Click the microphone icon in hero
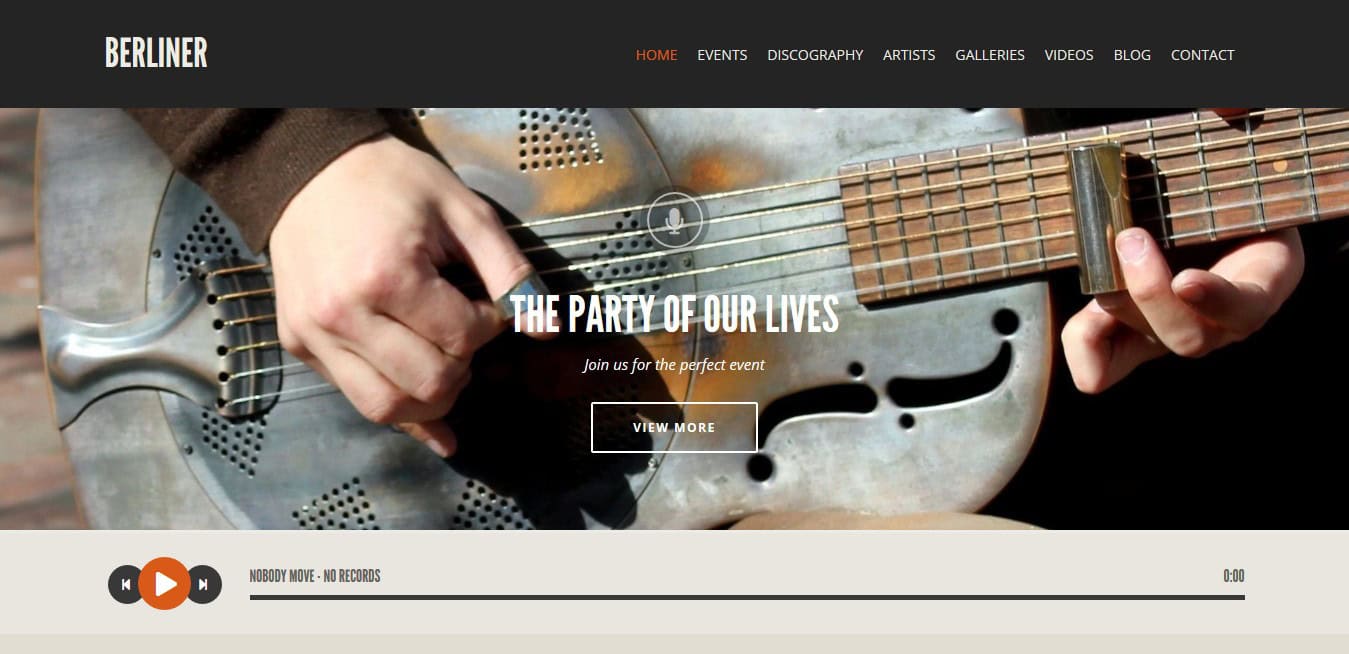The width and height of the screenshot is (1349, 654). click(675, 220)
